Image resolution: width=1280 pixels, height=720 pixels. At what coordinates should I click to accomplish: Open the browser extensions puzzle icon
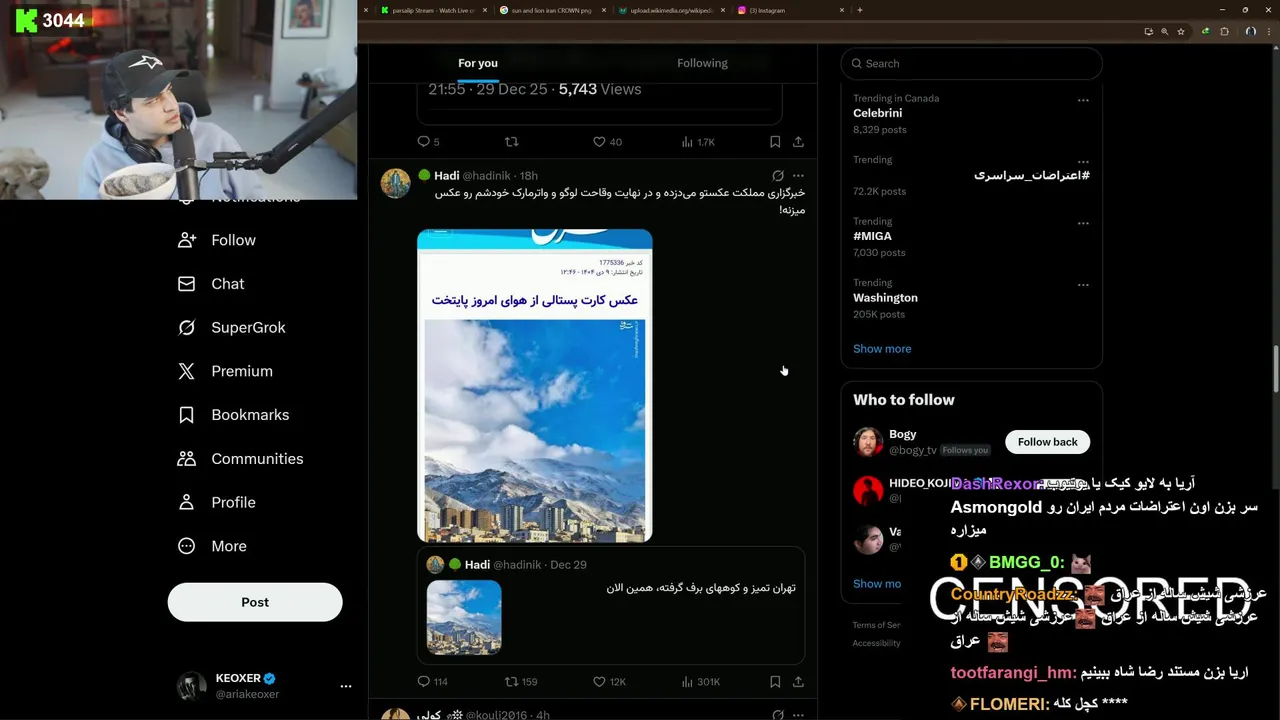tap(1224, 32)
